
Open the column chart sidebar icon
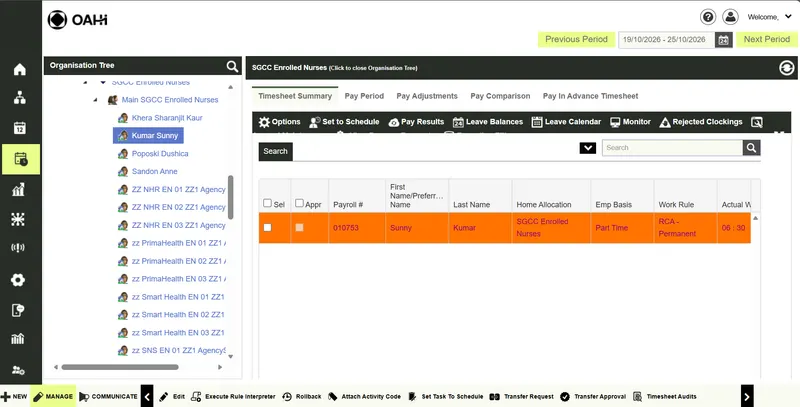(18, 339)
